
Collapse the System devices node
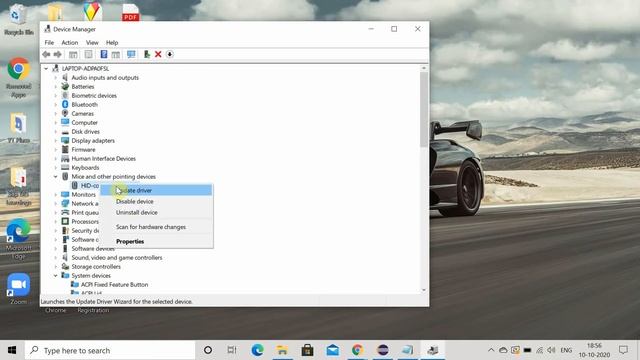pyautogui.click(x=56, y=276)
